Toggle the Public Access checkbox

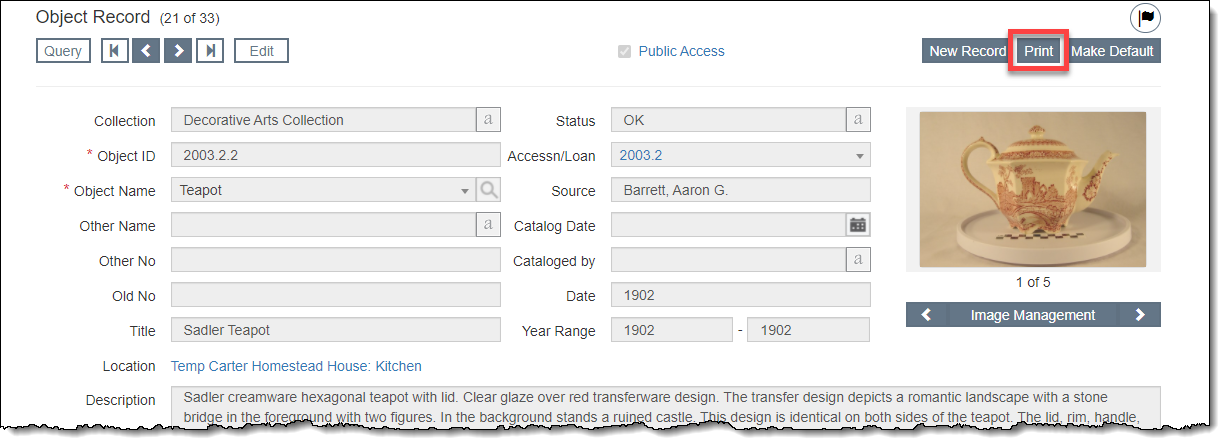coord(625,52)
